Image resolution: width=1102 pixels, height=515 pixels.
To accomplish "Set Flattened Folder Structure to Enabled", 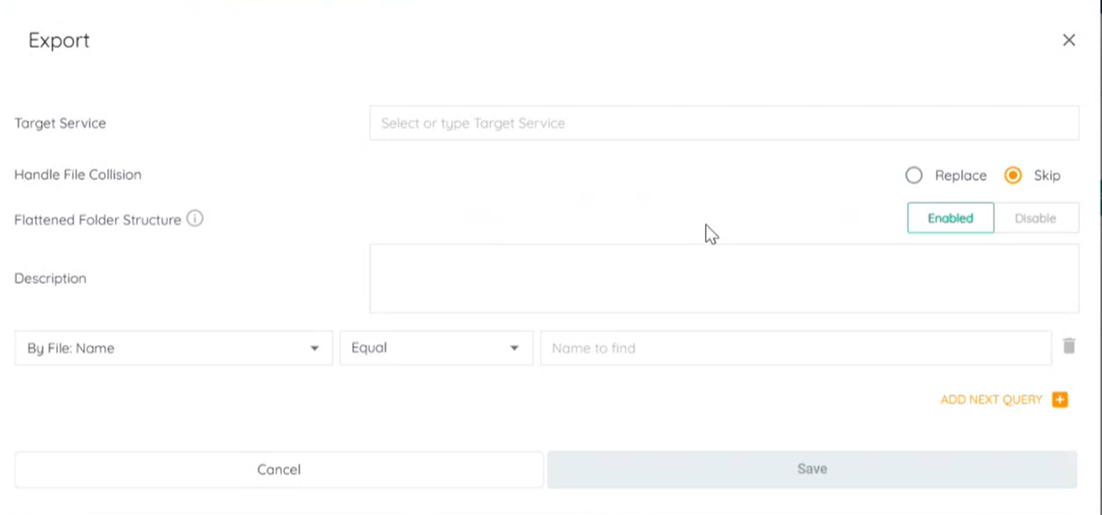I will tap(950, 218).
